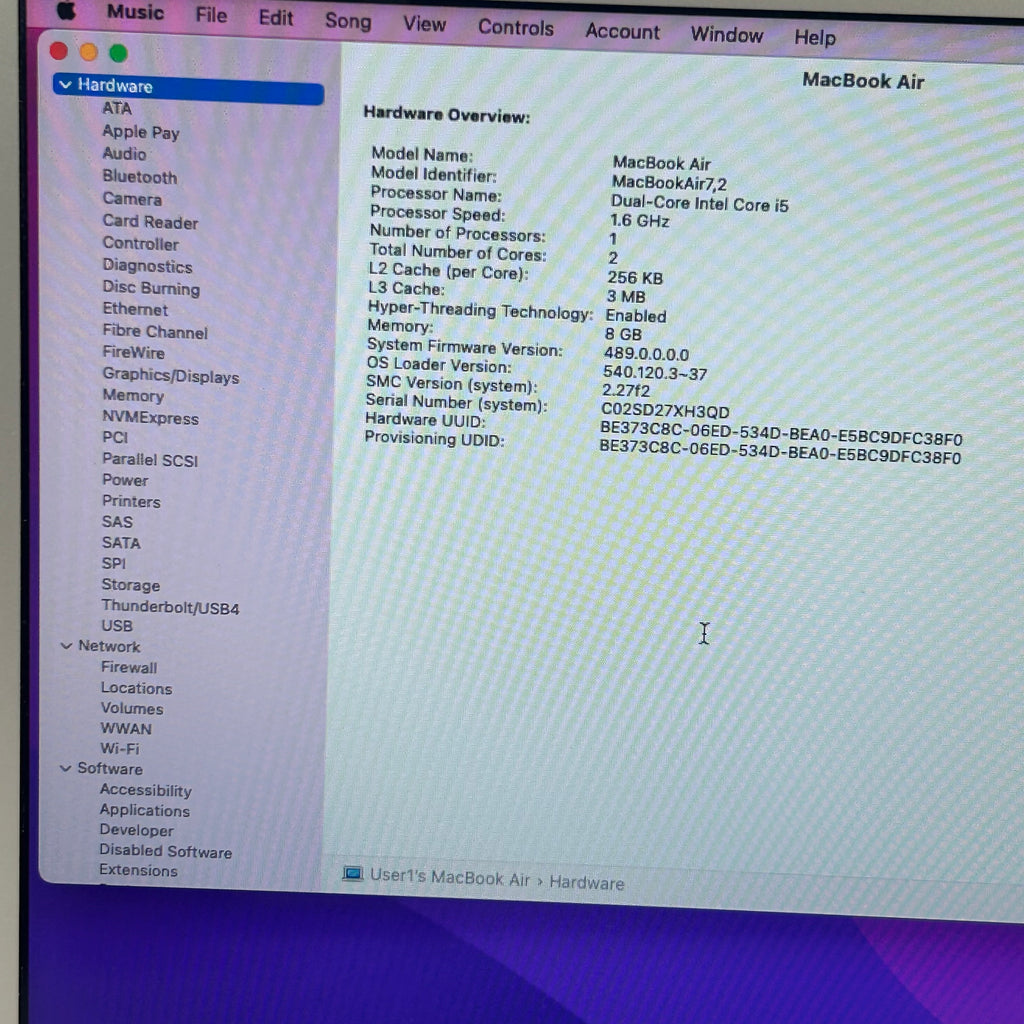The height and width of the screenshot is (1024, 1024).
Task: Click the computer icon in the path bar
Action: click(x=353, y=874)
